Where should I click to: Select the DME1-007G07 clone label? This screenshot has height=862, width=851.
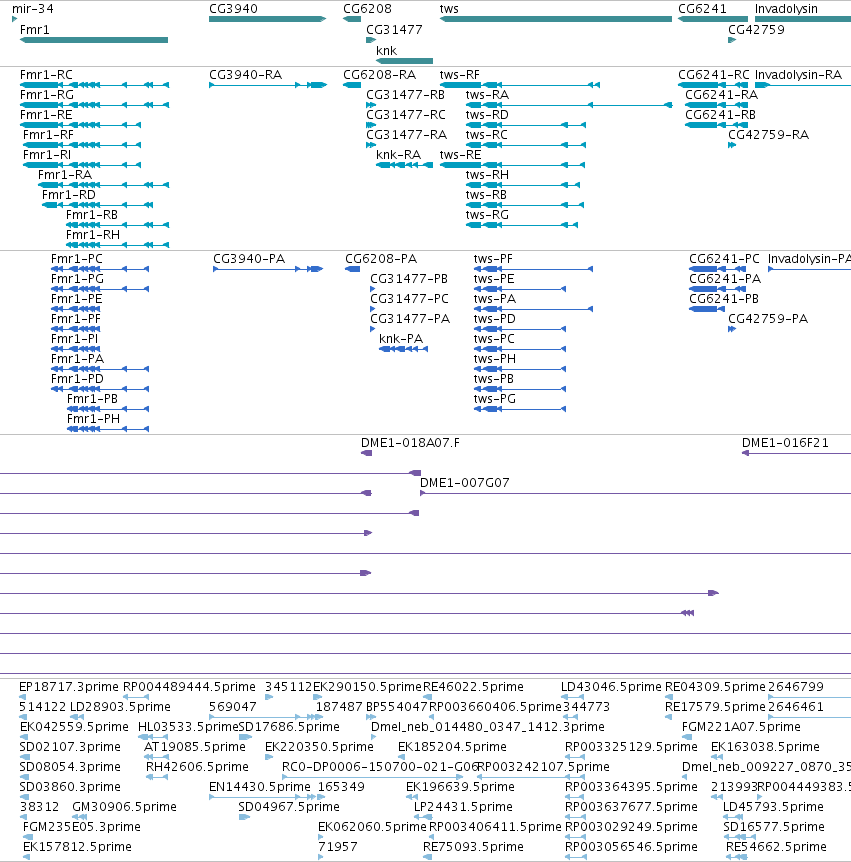click(465, 483)
